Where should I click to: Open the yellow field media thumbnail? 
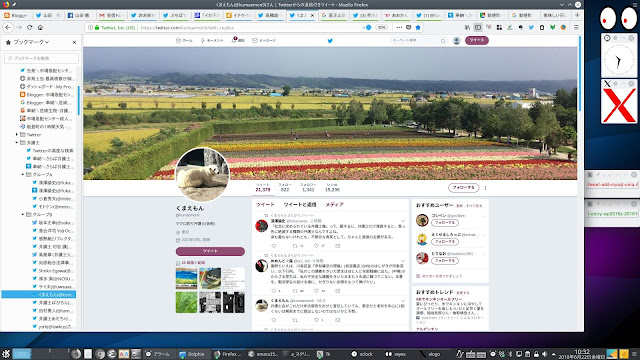pyautogui.click(x=186, y=278)
